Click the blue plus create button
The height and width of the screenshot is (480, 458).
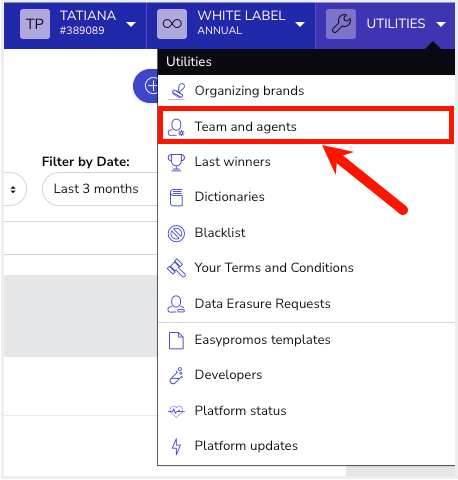tap(146, 86)
